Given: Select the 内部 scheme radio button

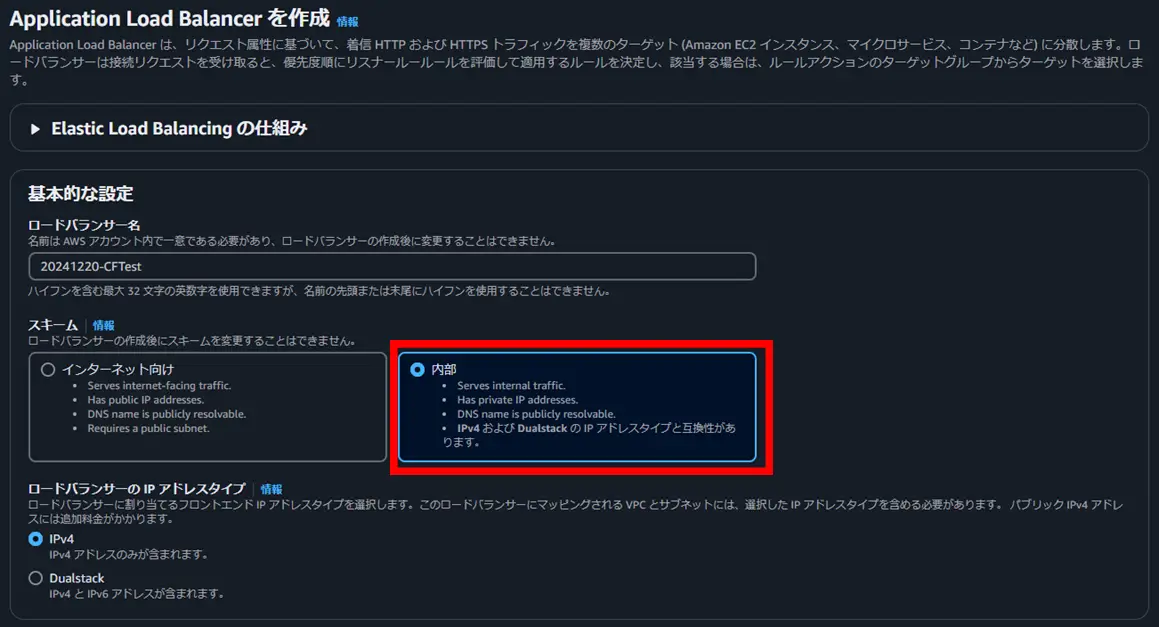Looking at the screenshot, I should point(418,369).
